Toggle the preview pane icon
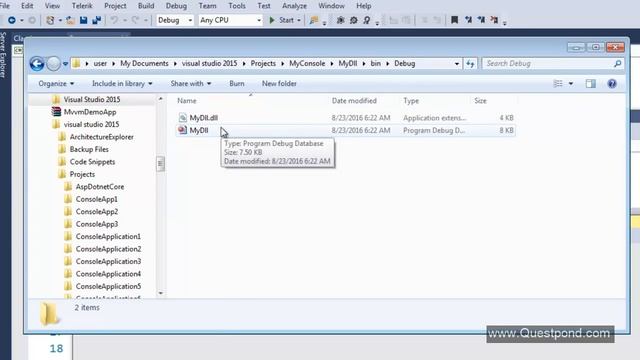640x360 pixels. (x=591, y=84)
